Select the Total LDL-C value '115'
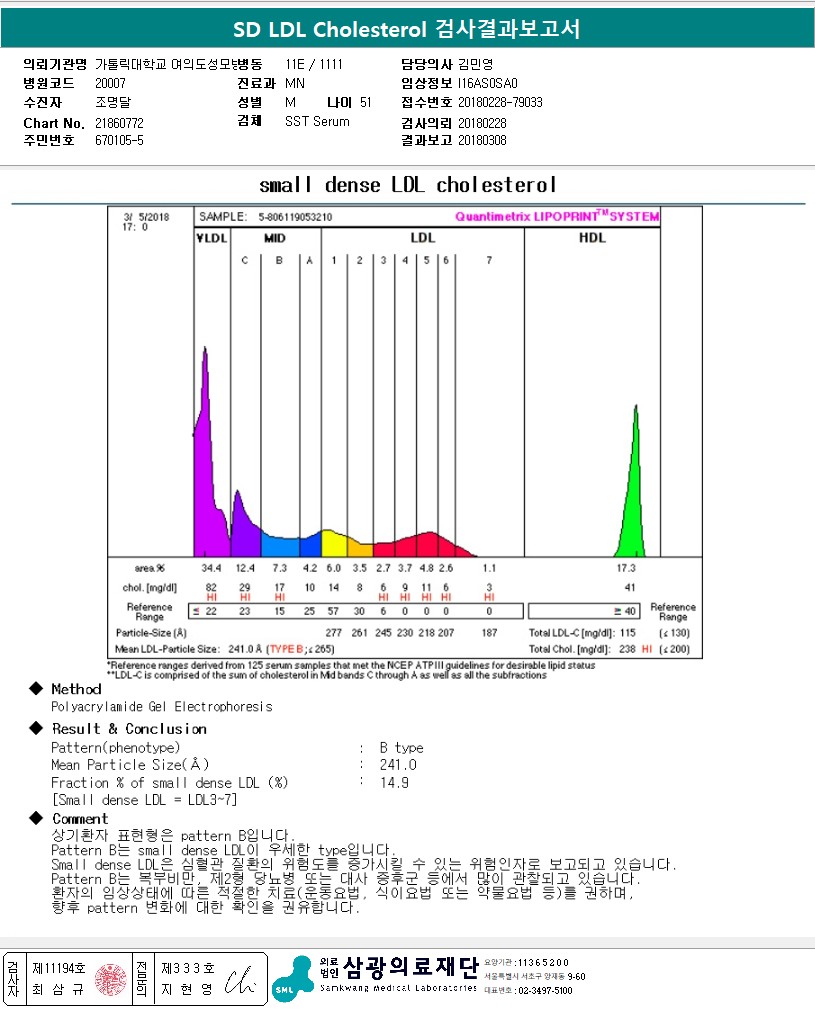The width and height of the screenshot is (815, 1017). click(x=628, y=633)
